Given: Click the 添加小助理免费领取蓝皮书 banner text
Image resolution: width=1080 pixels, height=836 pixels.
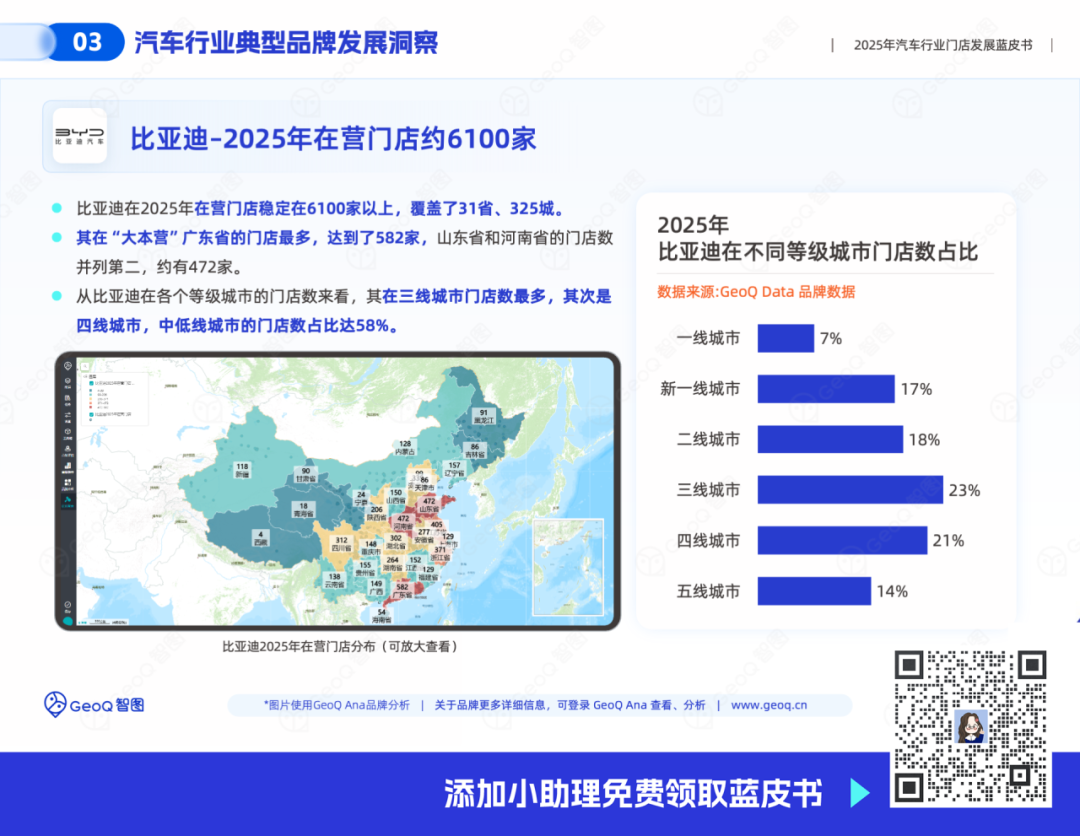Looking at the screenshot, I should click(x=633, y=793).
